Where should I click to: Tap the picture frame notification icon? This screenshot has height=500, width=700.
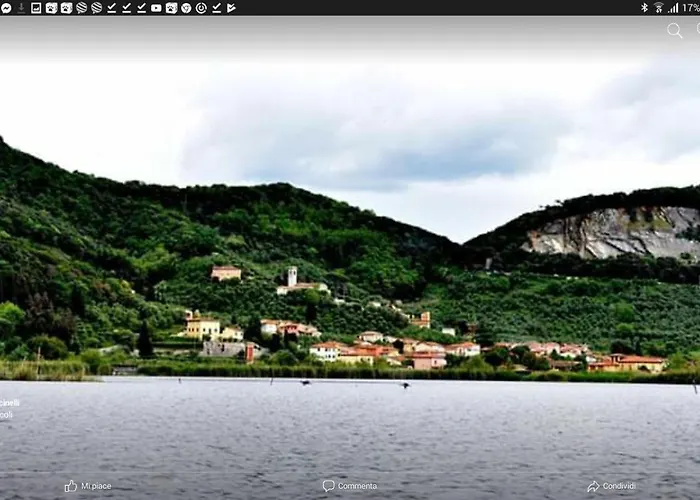point(36,7)
